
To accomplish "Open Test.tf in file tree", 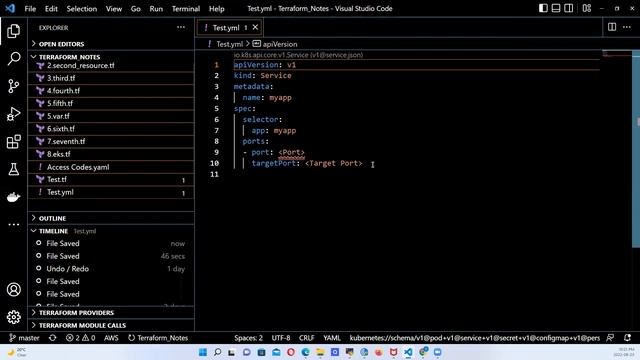I will pyautogui.click(x=111, y=179).
